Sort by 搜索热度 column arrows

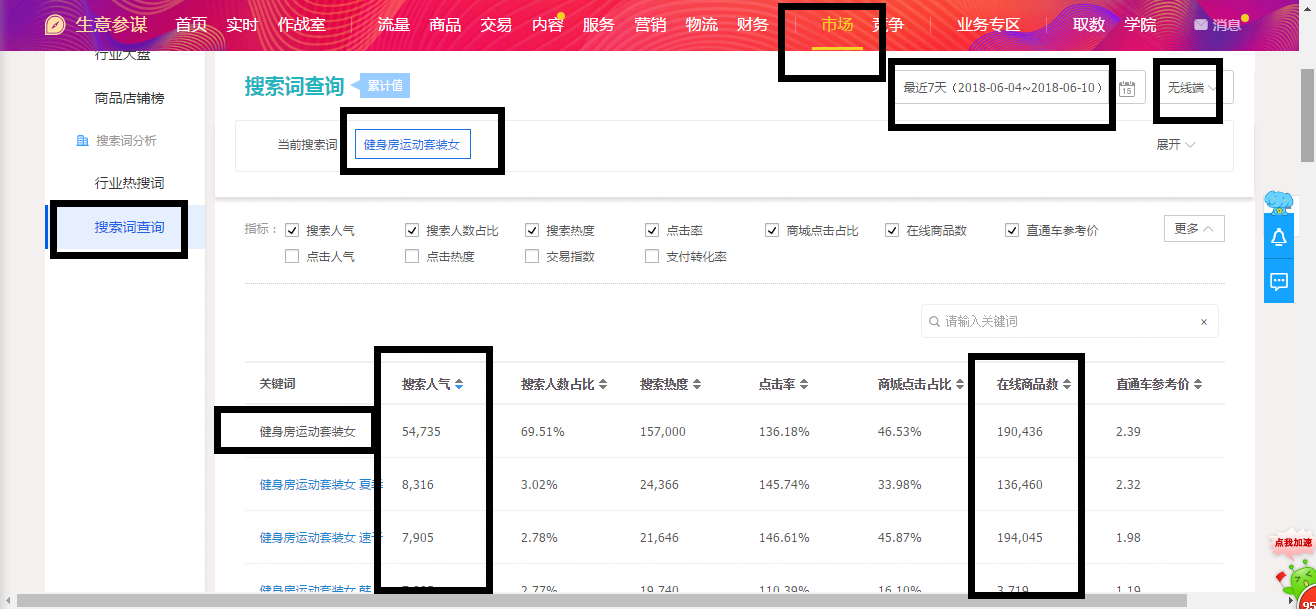pyautogui.click(x=697, y=385)
